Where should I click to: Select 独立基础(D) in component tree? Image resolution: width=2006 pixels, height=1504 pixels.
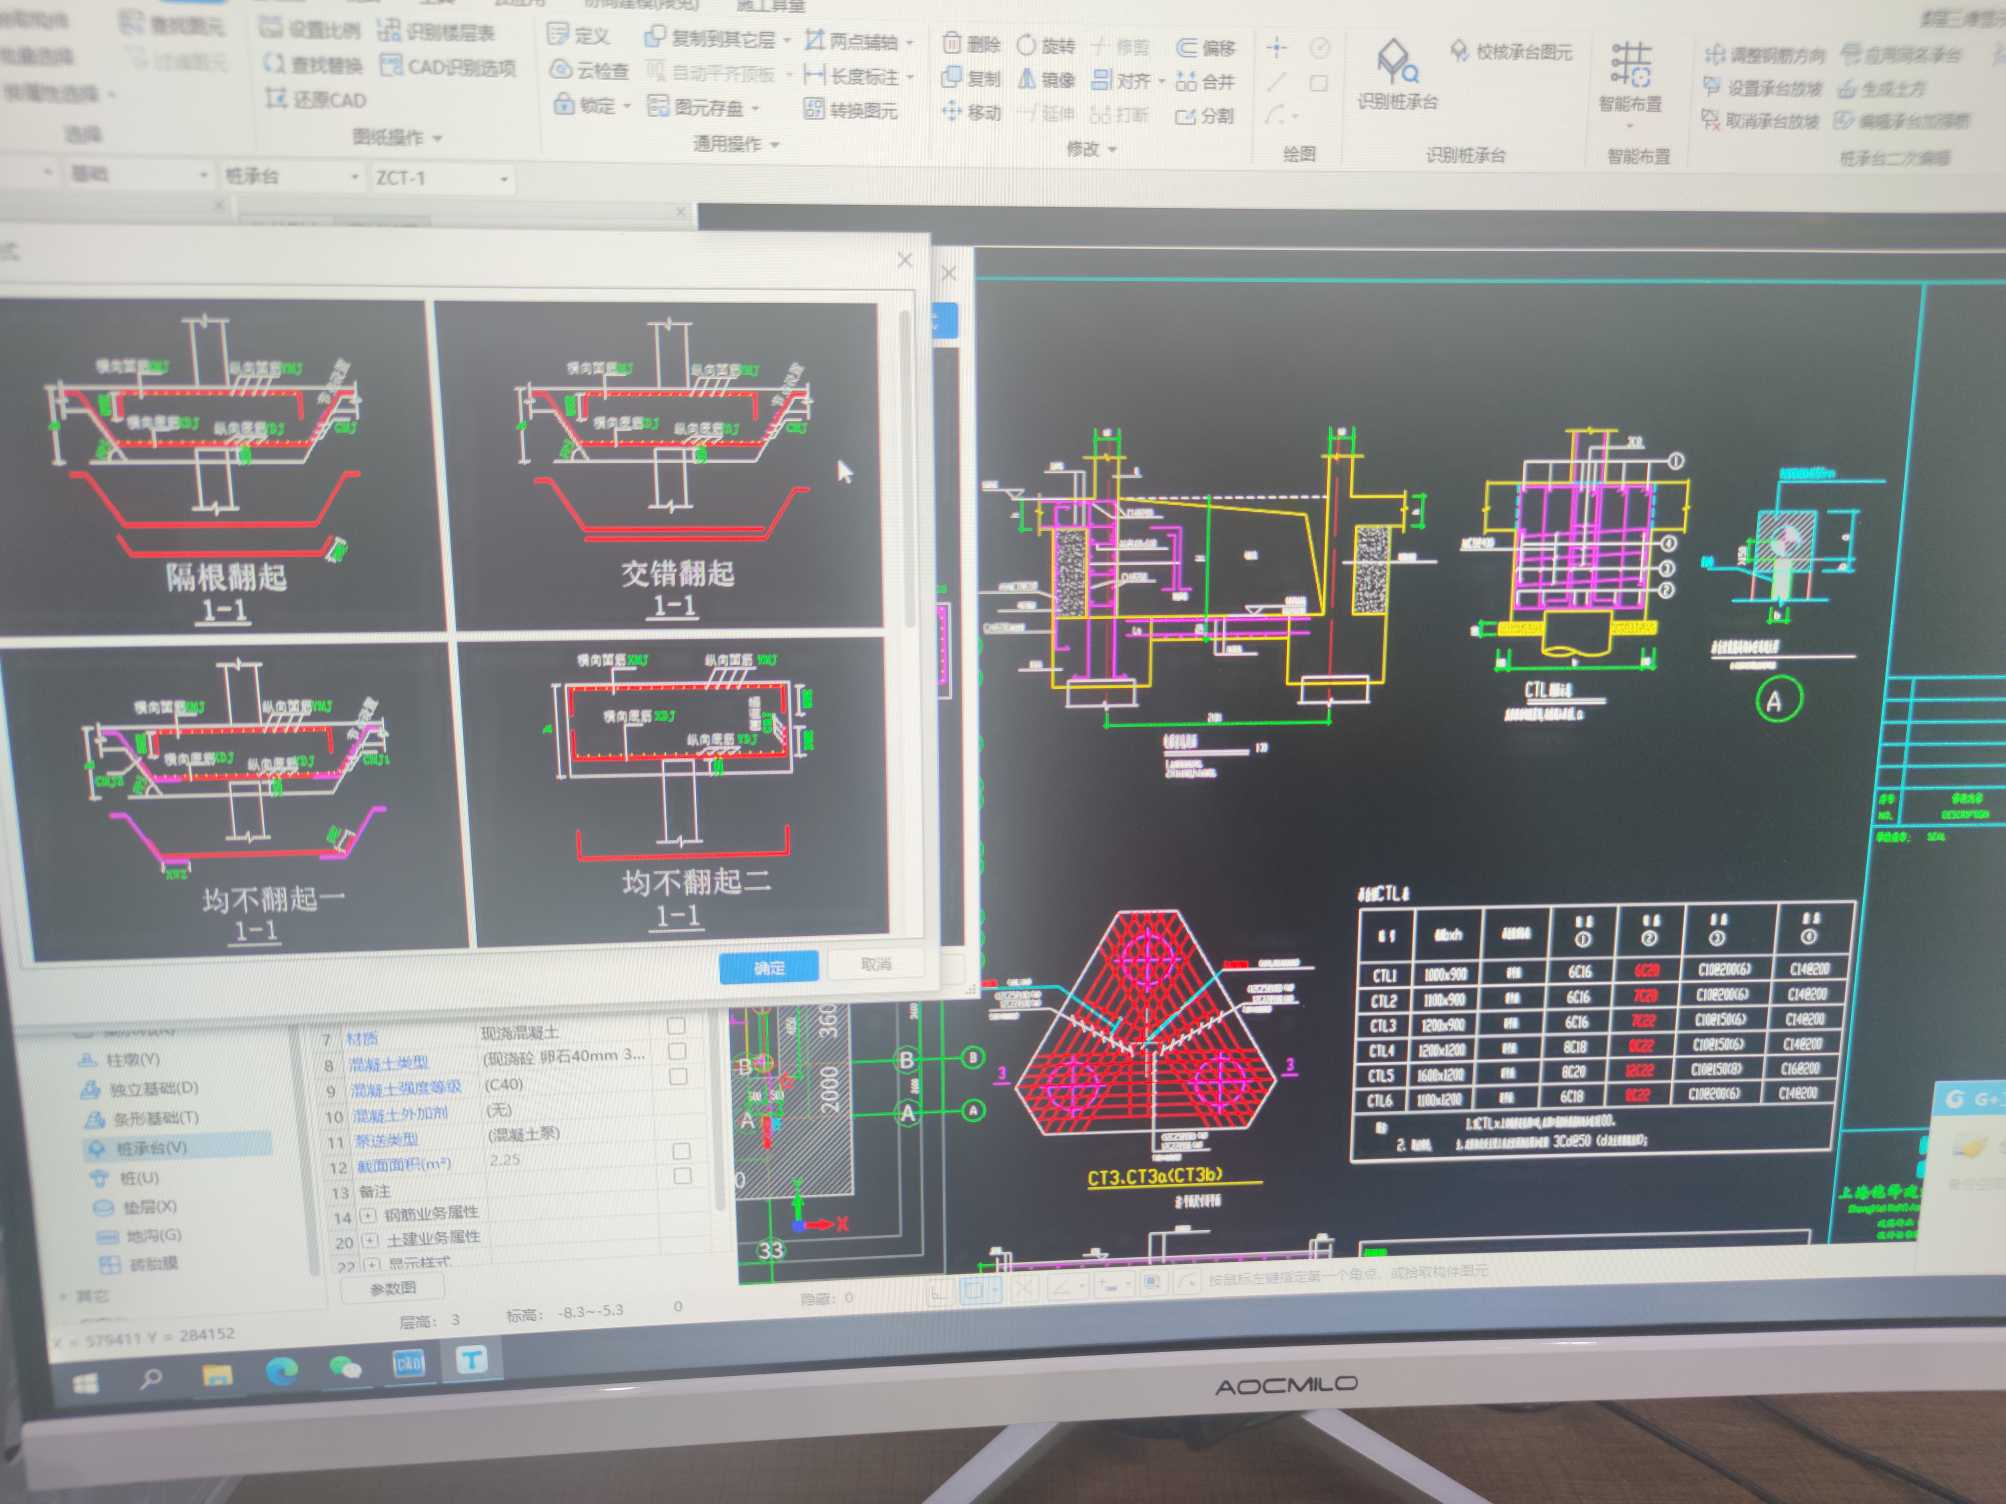coord(140,1088)
